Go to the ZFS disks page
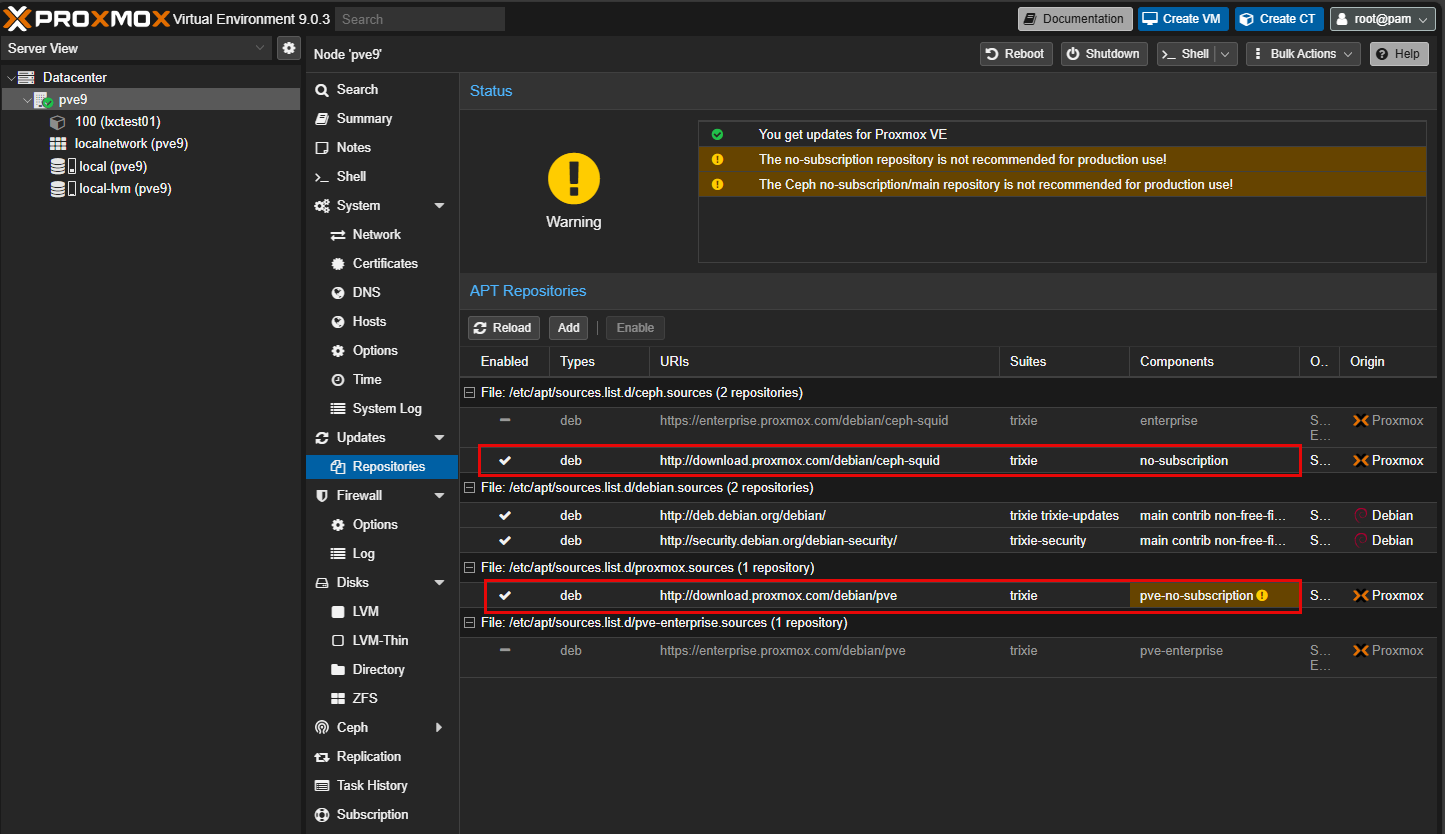1445x834 pixels. [x=364, y=699]
